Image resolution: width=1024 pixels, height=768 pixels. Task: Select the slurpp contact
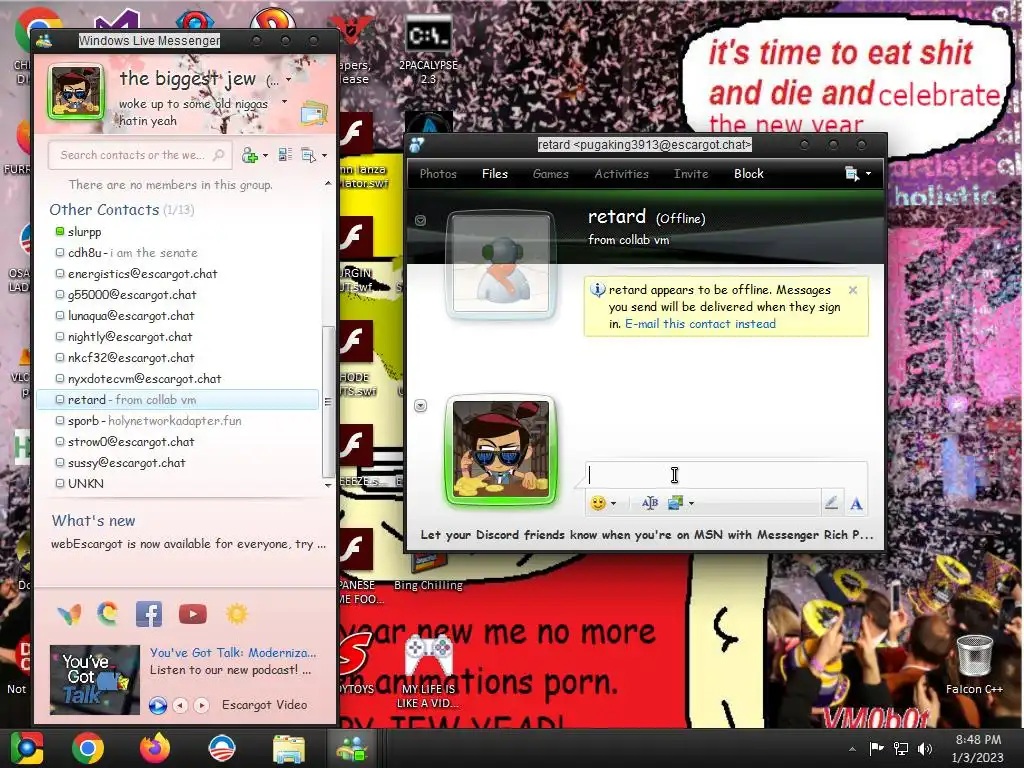click(178, 232)
